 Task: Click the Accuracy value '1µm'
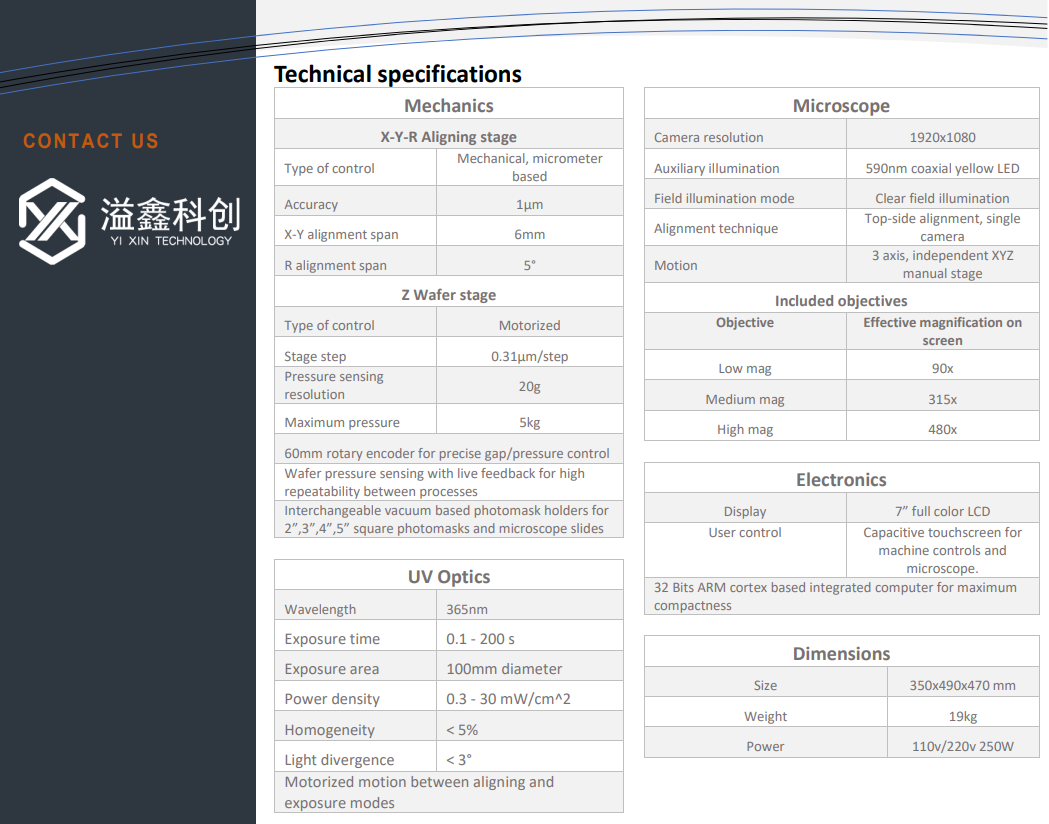point(530,205)
